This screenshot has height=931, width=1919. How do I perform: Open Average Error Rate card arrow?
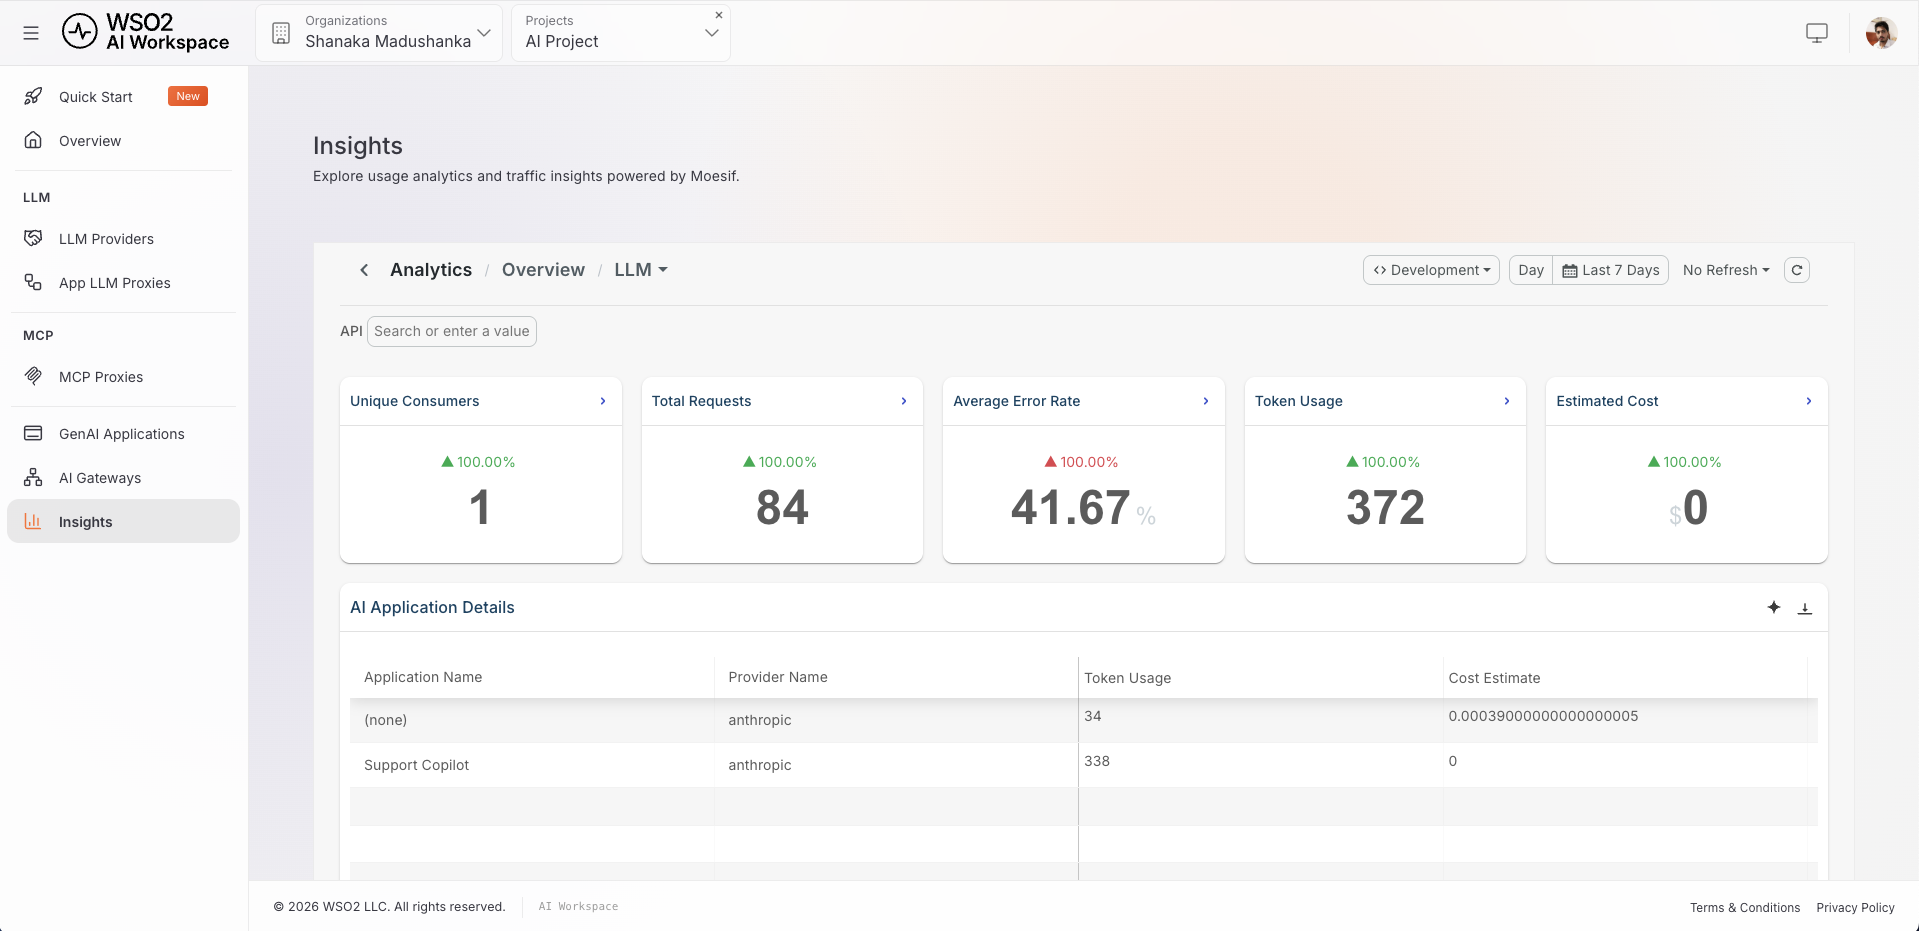click(1206, 401)
